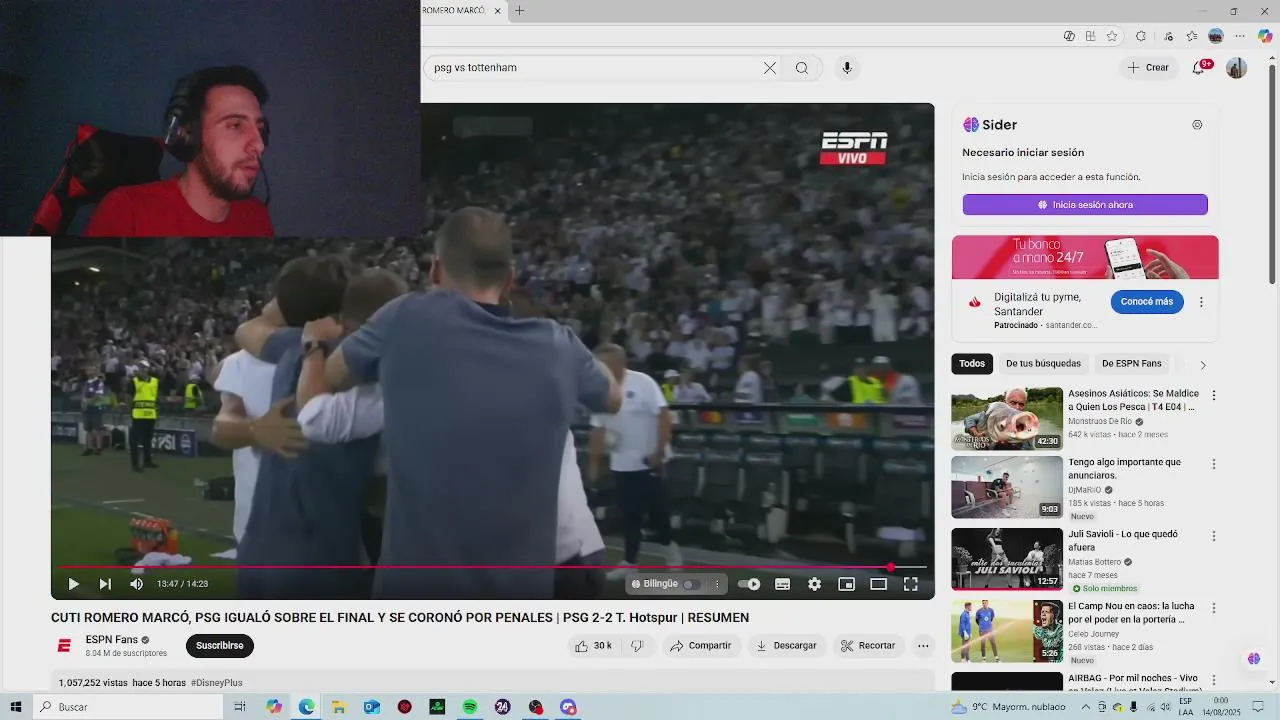
Task: Start voice search with the microphone
Action: (x=847, y=68)
